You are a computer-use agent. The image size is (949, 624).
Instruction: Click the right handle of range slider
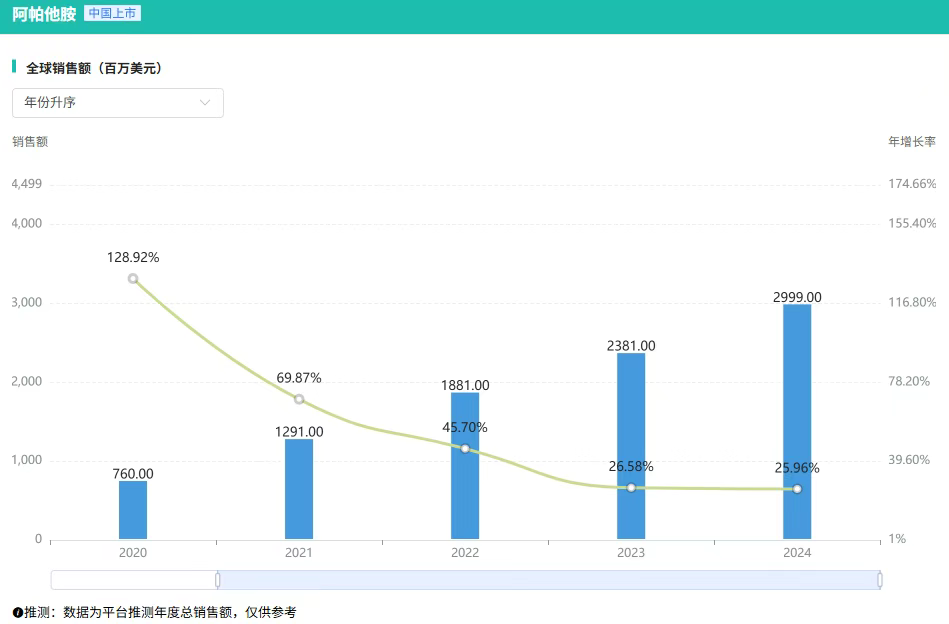[880, 580]
